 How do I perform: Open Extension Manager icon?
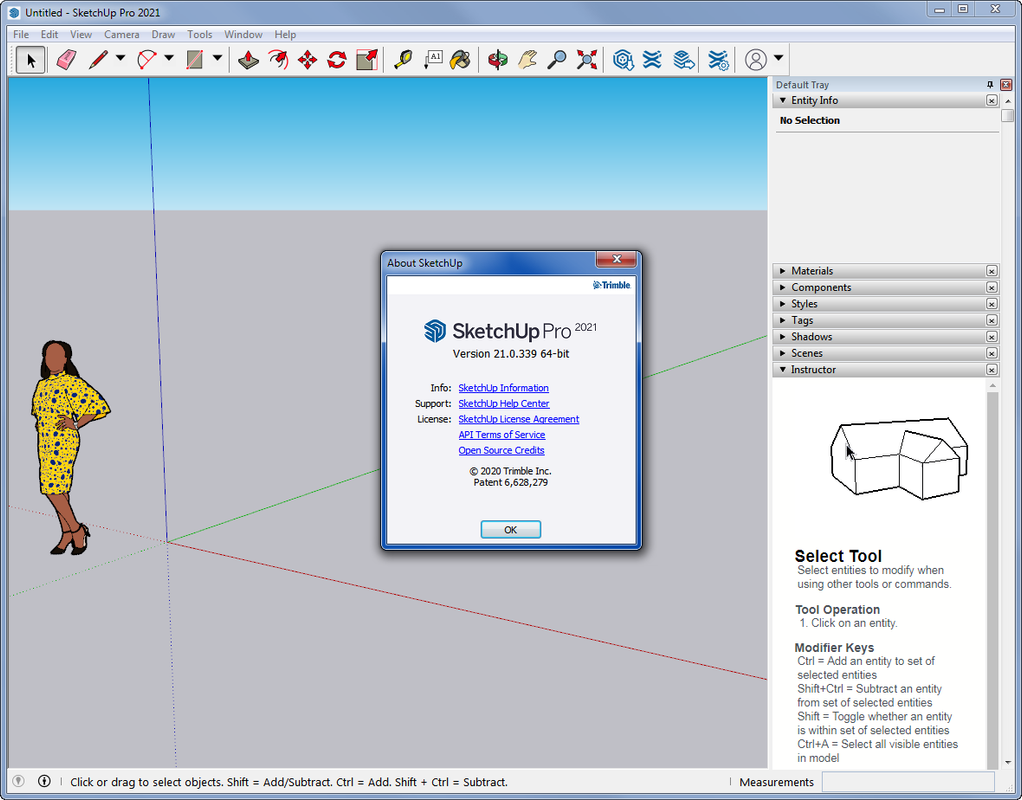point(718,60)
